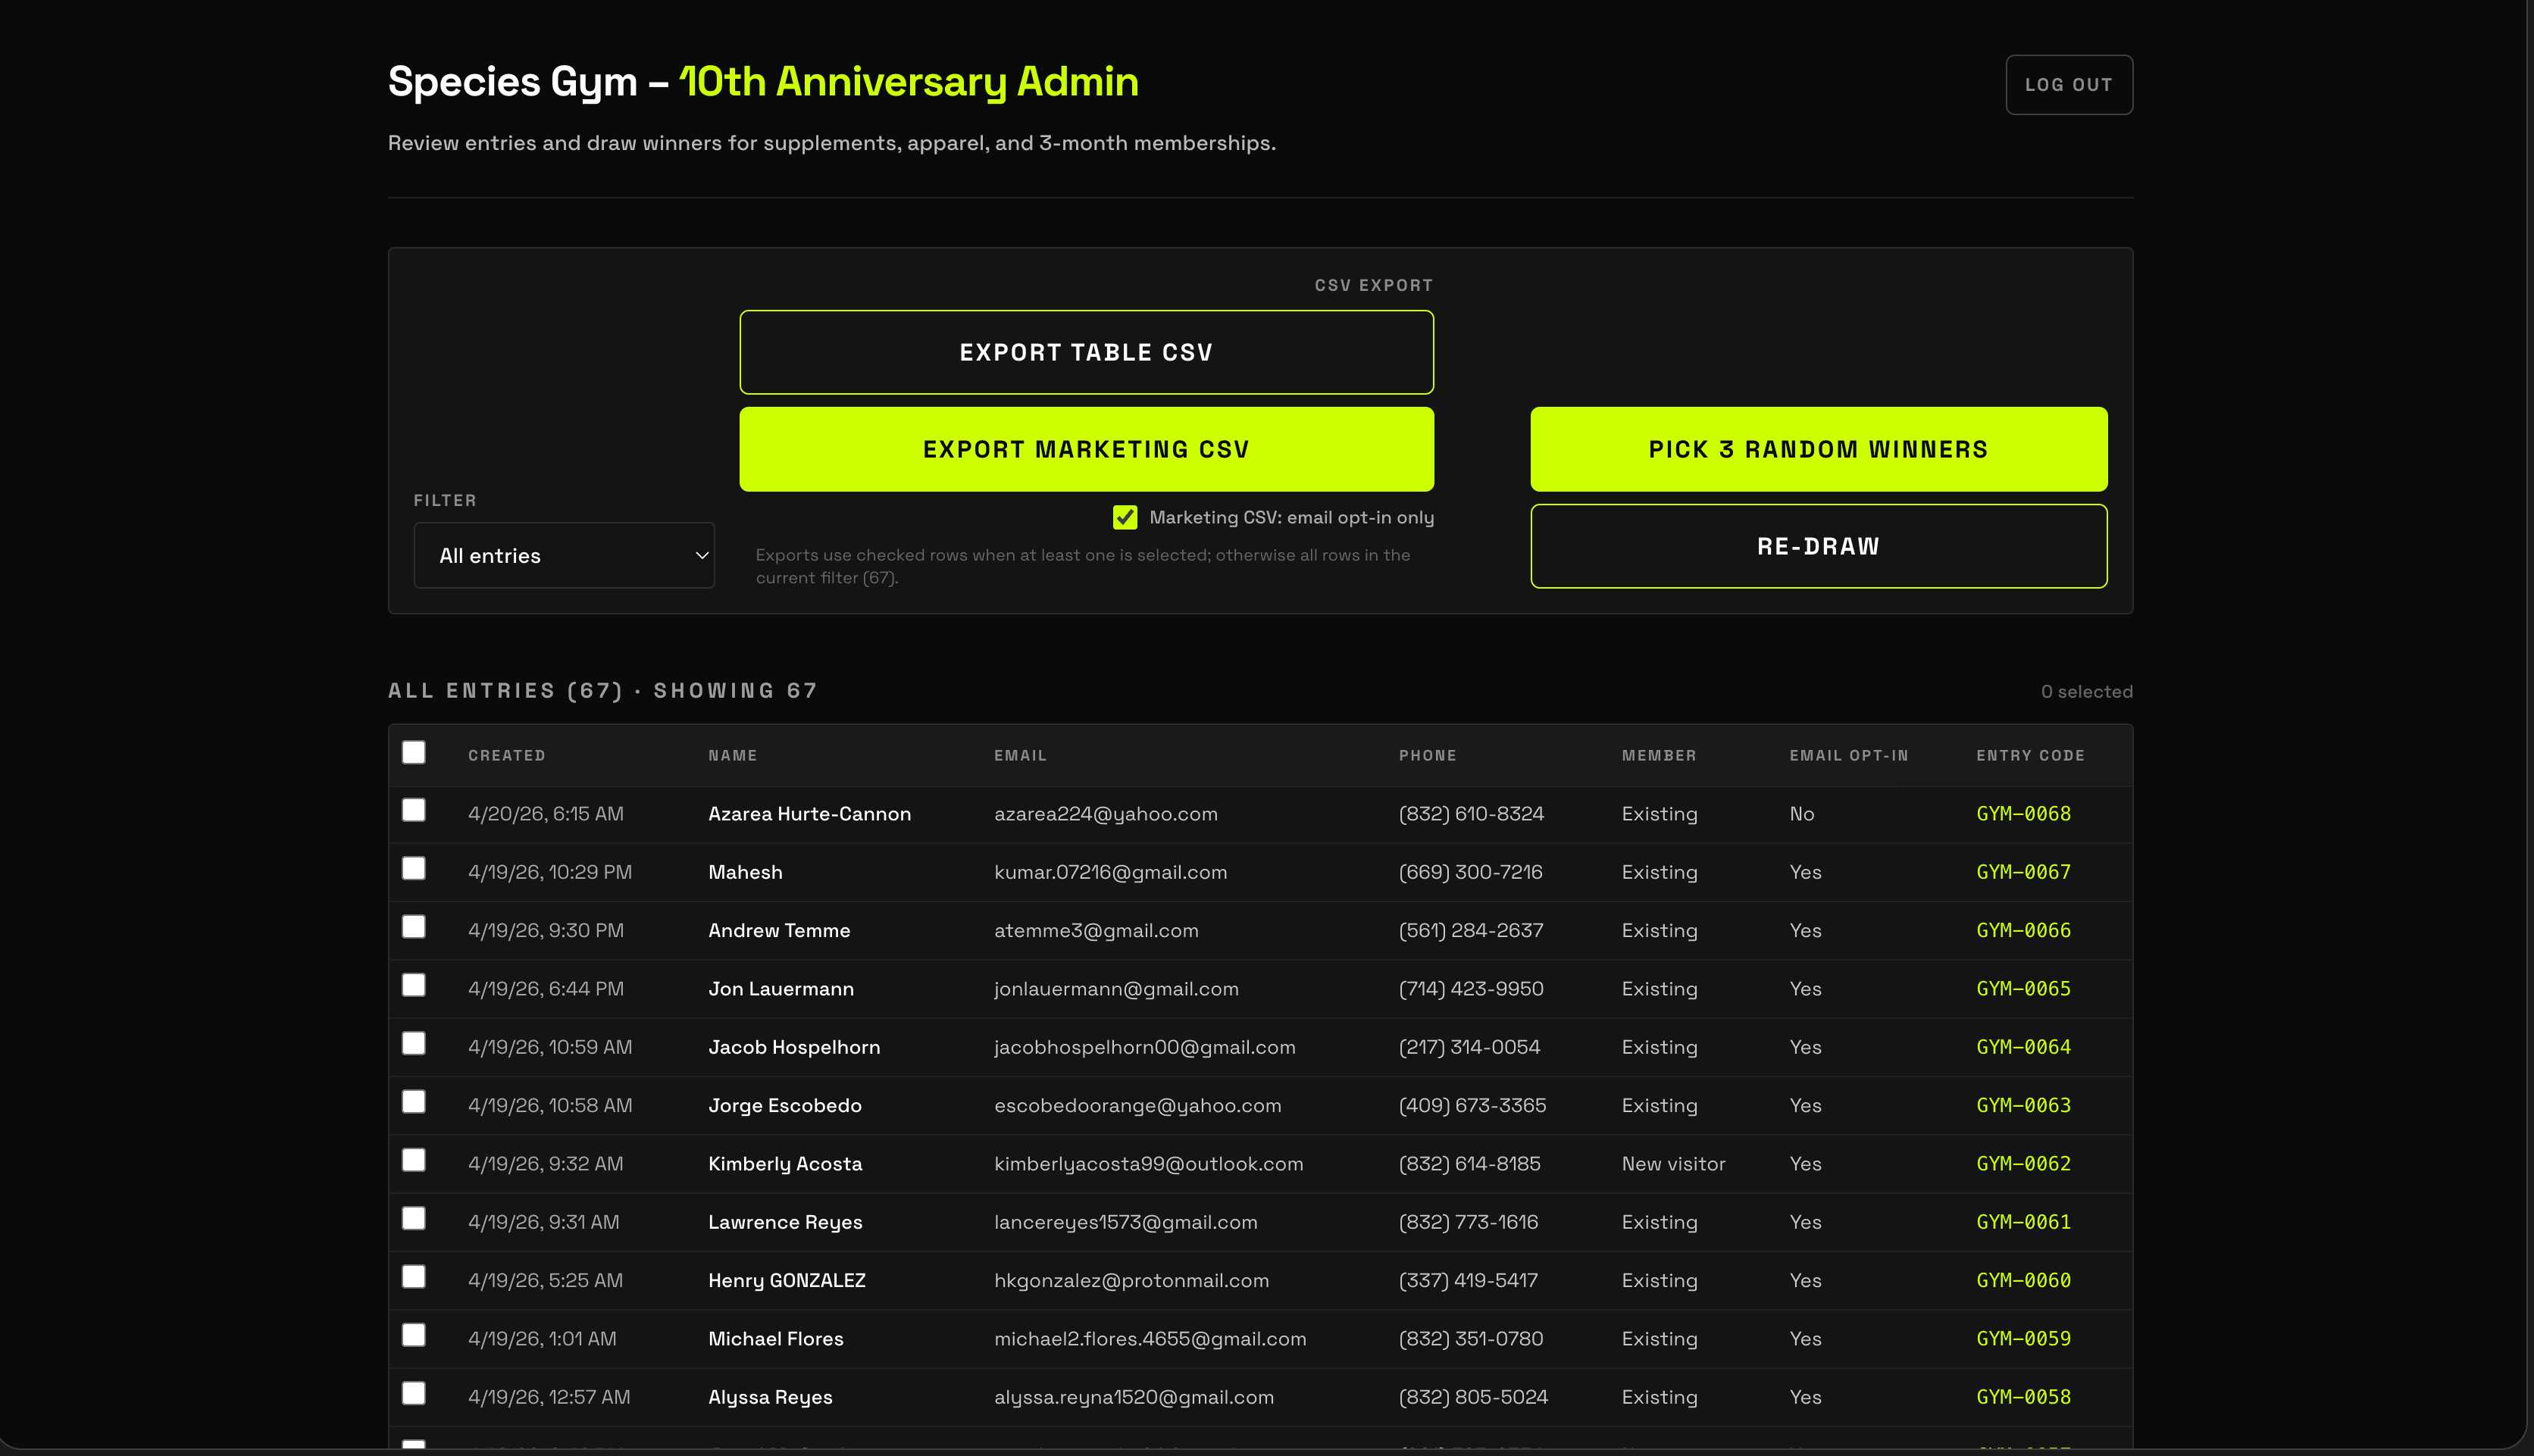Click email jacobhospelhorn00@gmail.com
Viewport: 2534px width, 1456px height.
click(x=1144, y=1047)
